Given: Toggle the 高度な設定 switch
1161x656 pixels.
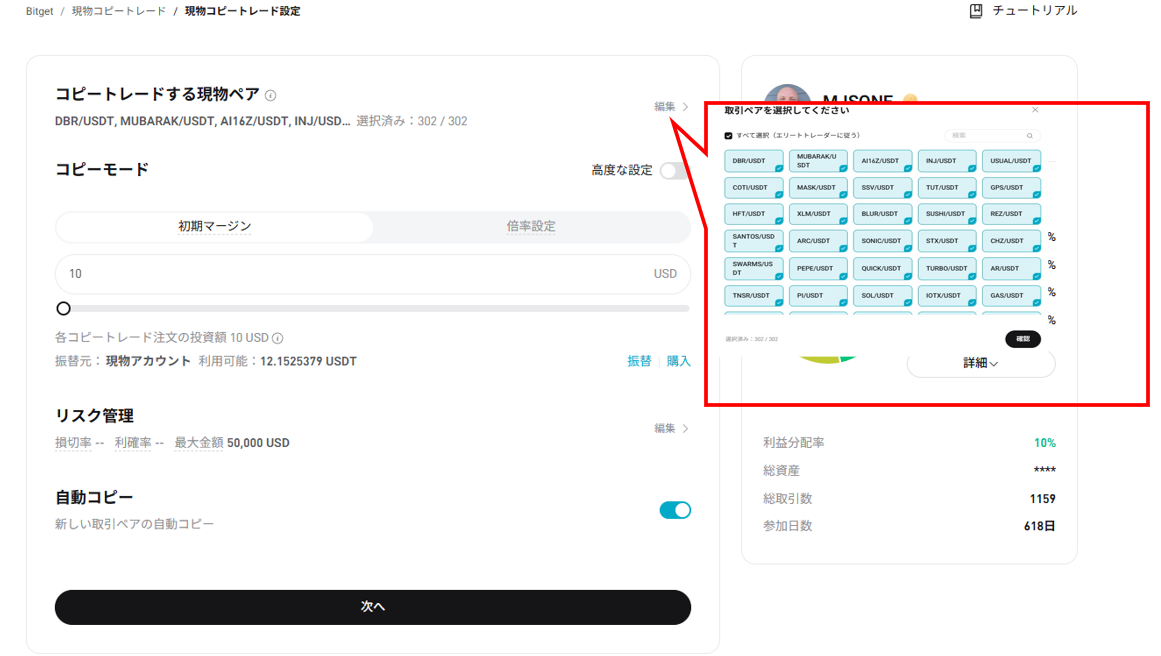Looking at the screenshot, I should (x=674, y=171).
